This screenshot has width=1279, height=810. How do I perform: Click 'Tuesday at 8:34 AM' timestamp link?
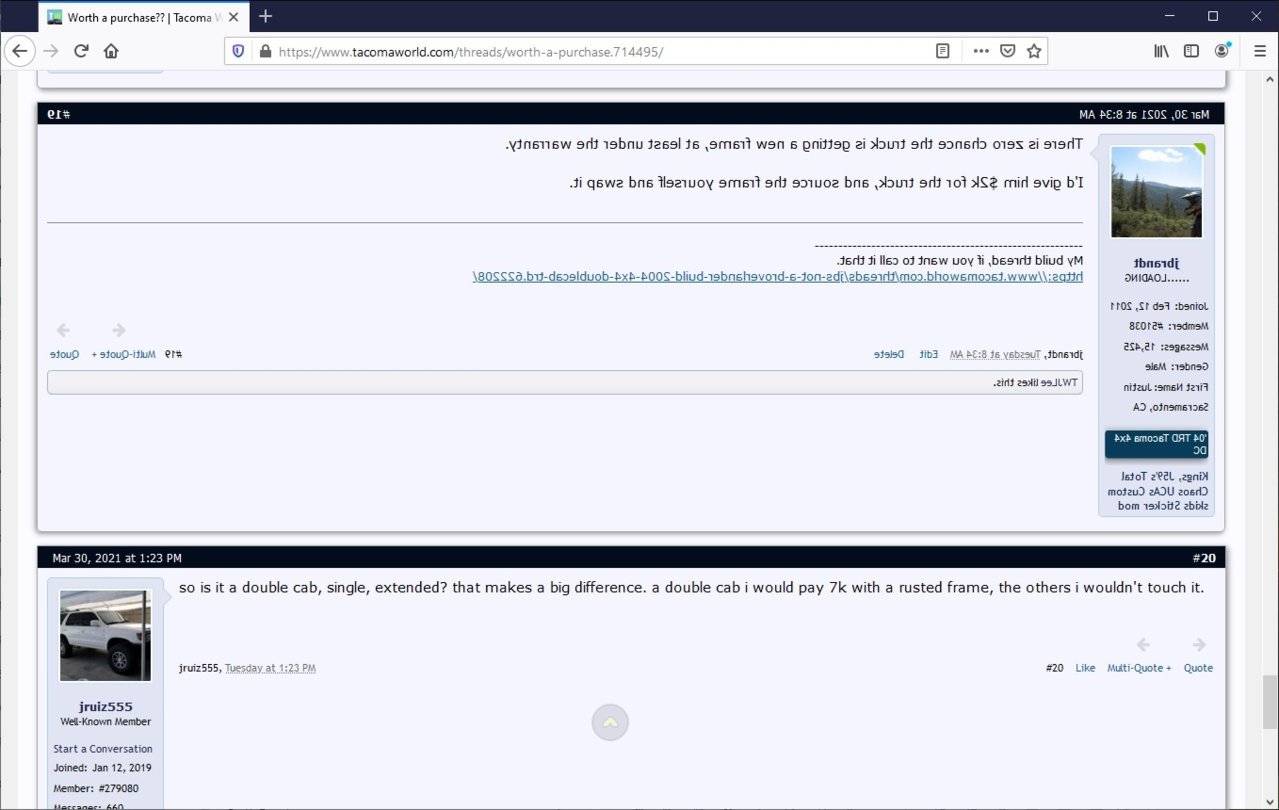click(x=993, y=354)
